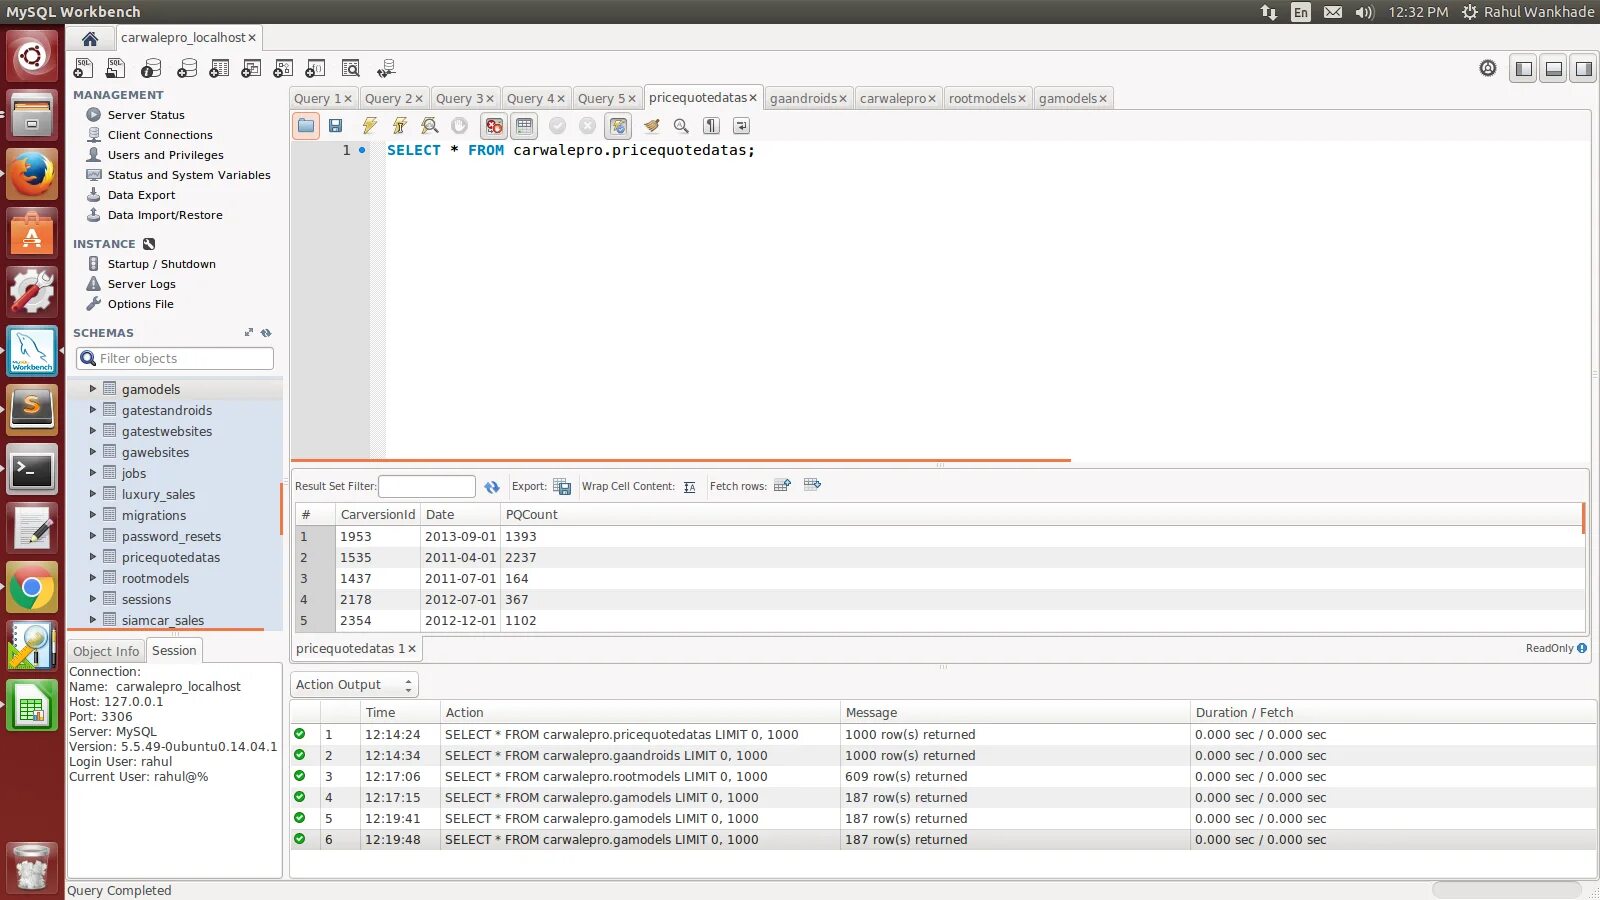Execute the statement under the cursor
This screenshot has height=900, width=1600.
pos(400,126)
